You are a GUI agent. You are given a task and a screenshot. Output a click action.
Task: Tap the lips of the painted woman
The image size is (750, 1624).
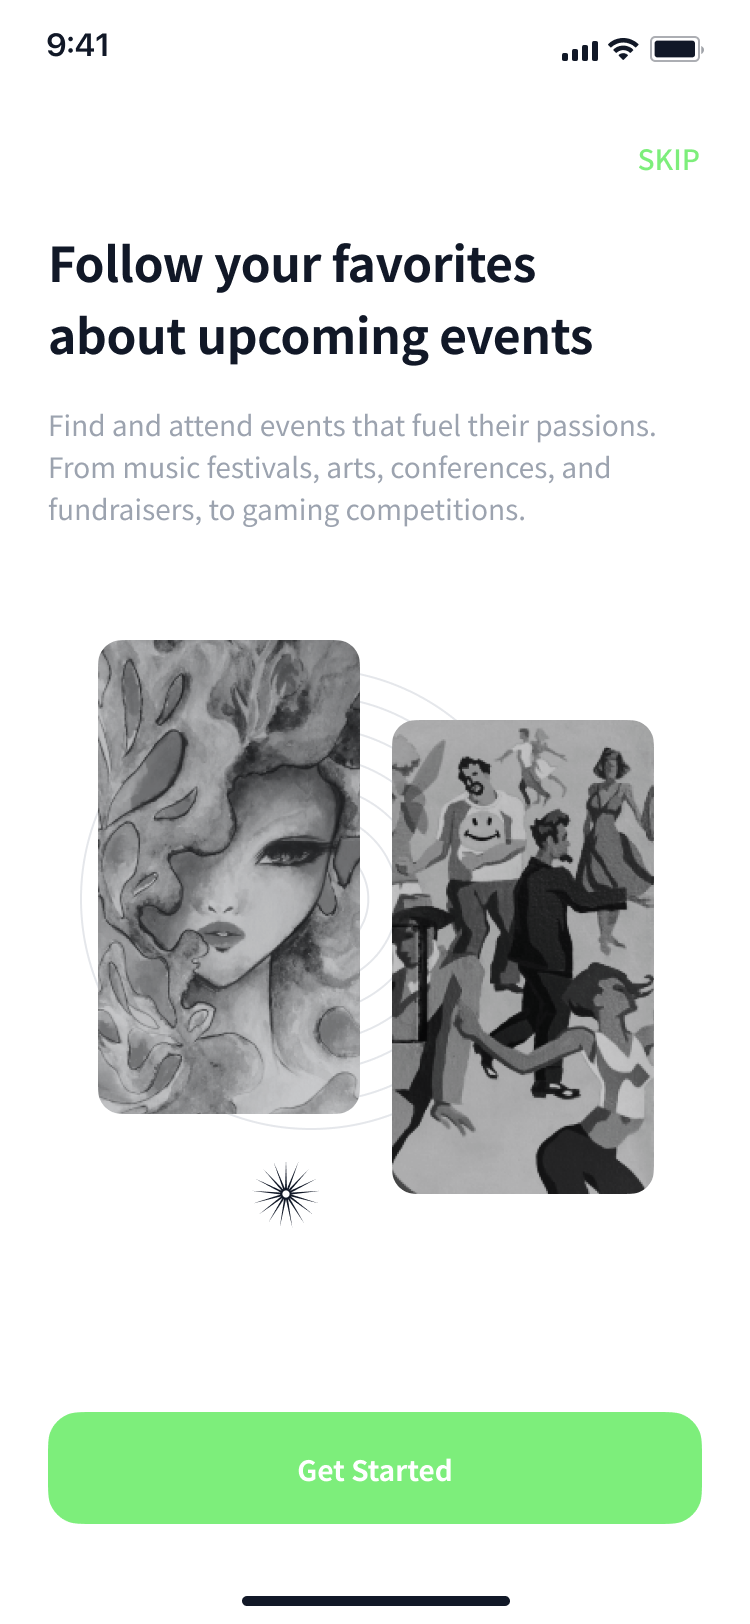point(223,937)
